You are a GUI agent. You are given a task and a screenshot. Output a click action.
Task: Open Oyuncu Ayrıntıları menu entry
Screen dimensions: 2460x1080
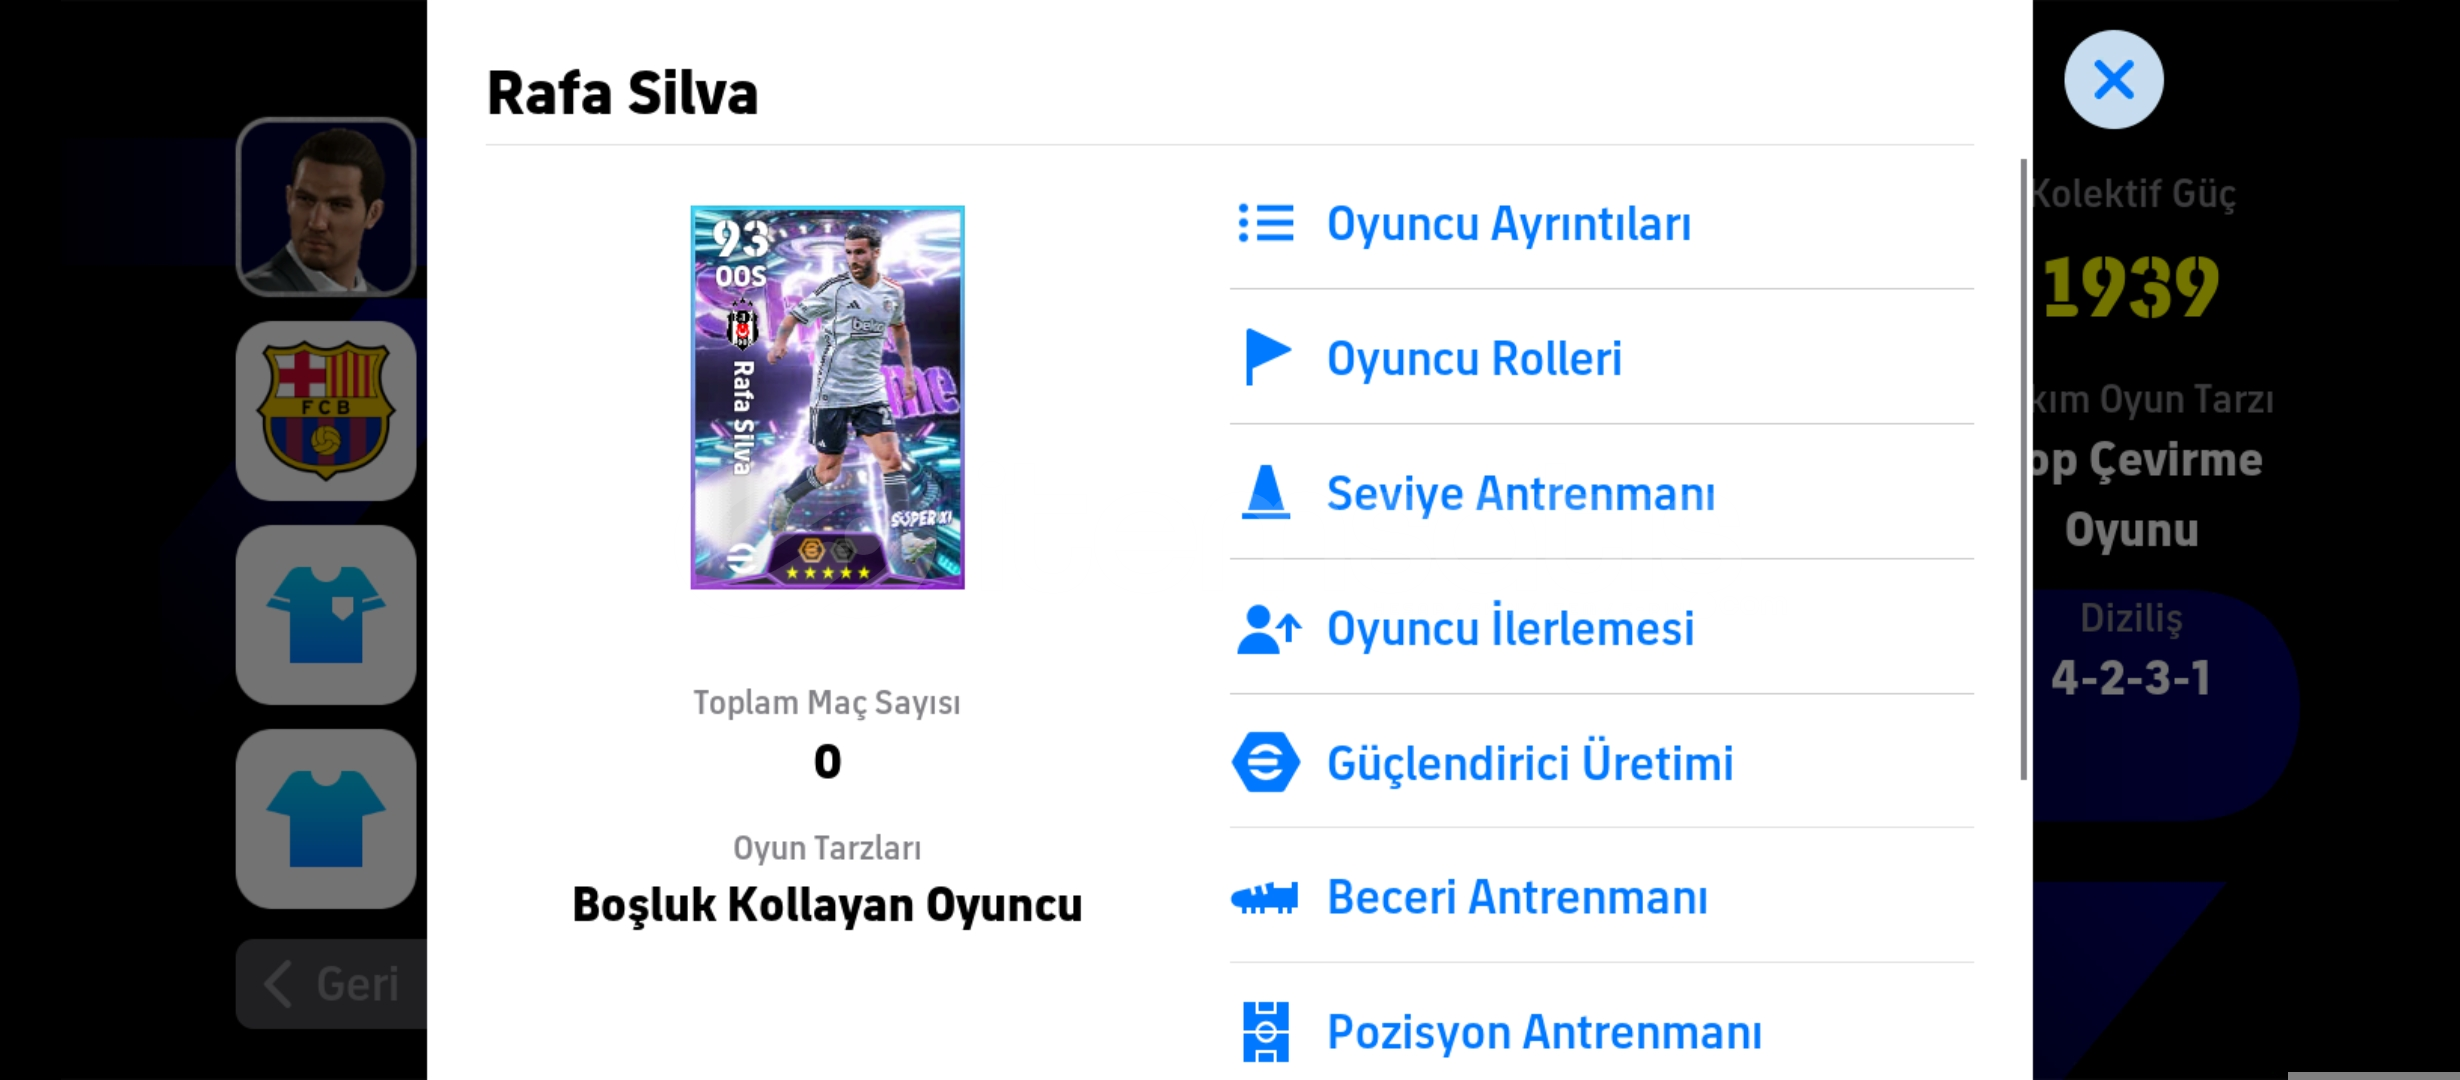click(1508, 223)
